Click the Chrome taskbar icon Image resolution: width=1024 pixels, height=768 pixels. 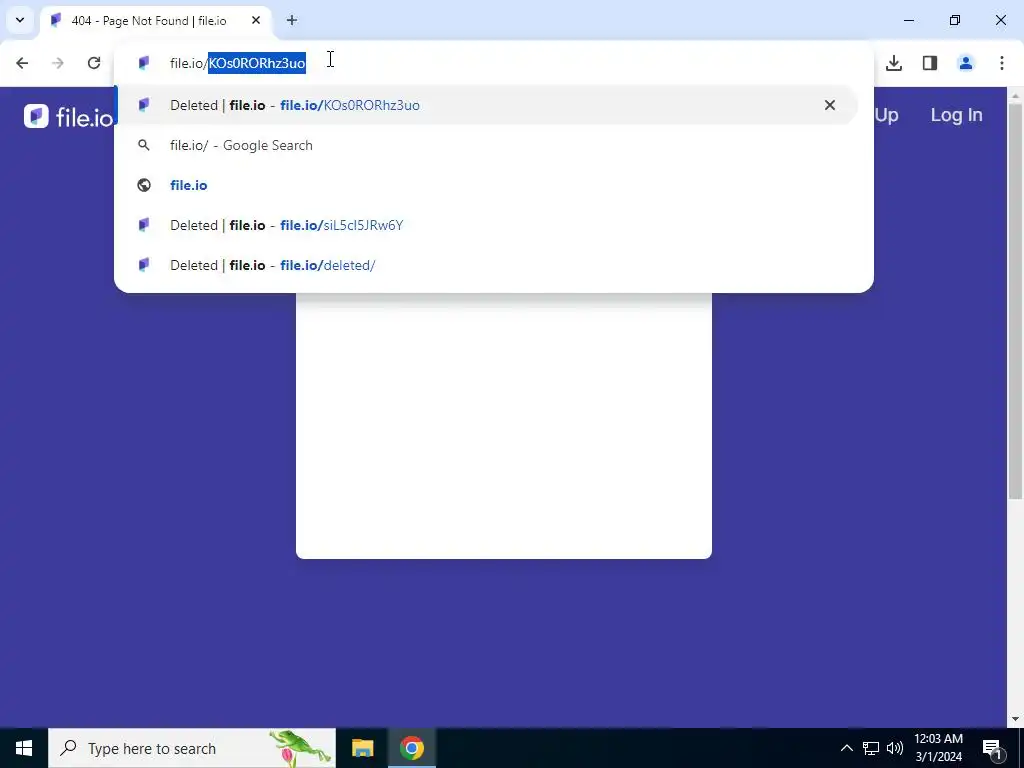(x=411, y=748)
